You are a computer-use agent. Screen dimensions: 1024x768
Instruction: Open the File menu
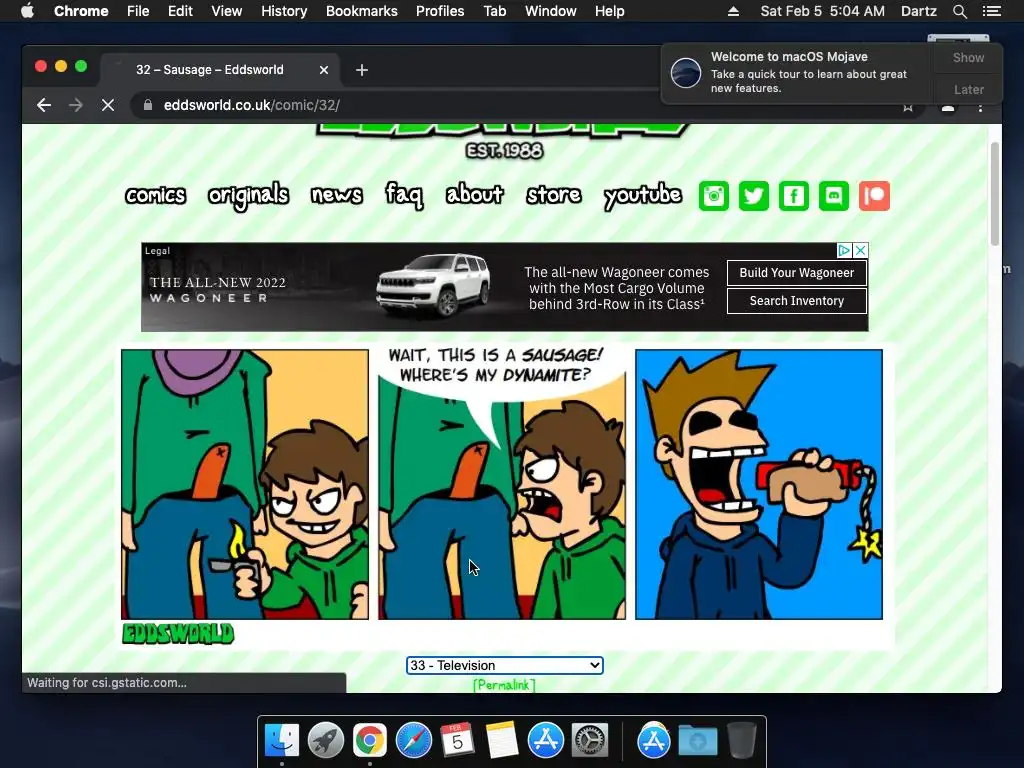click(138, 11)
